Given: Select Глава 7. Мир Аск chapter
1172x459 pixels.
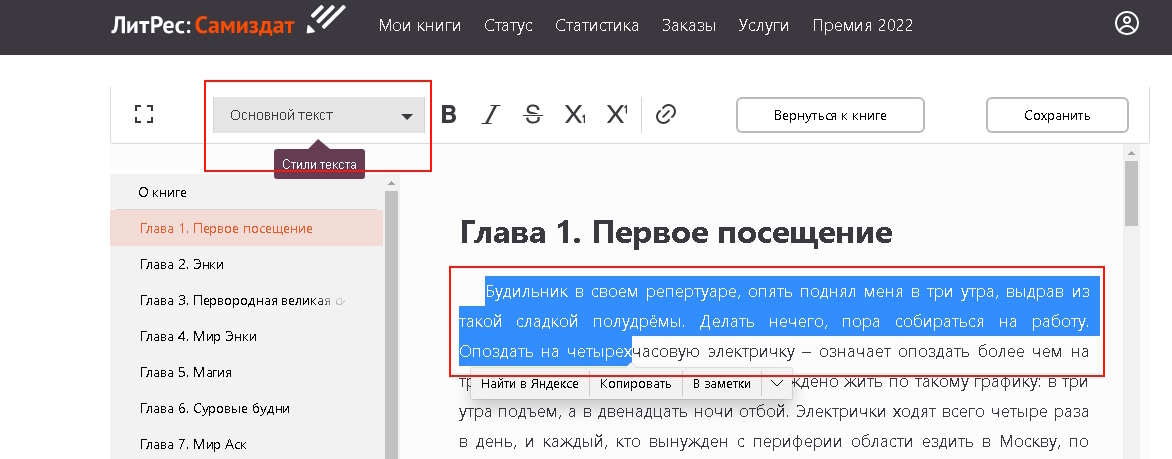Looking at the screenshot, I should pos(247,444).
